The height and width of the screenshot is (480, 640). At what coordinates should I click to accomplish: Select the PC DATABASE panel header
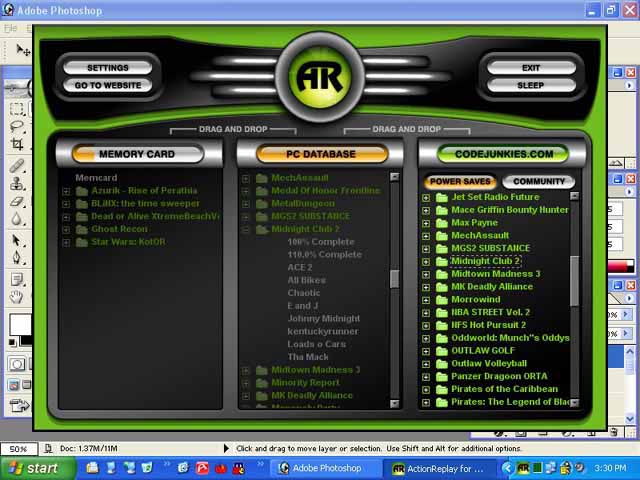coord(321,154)
